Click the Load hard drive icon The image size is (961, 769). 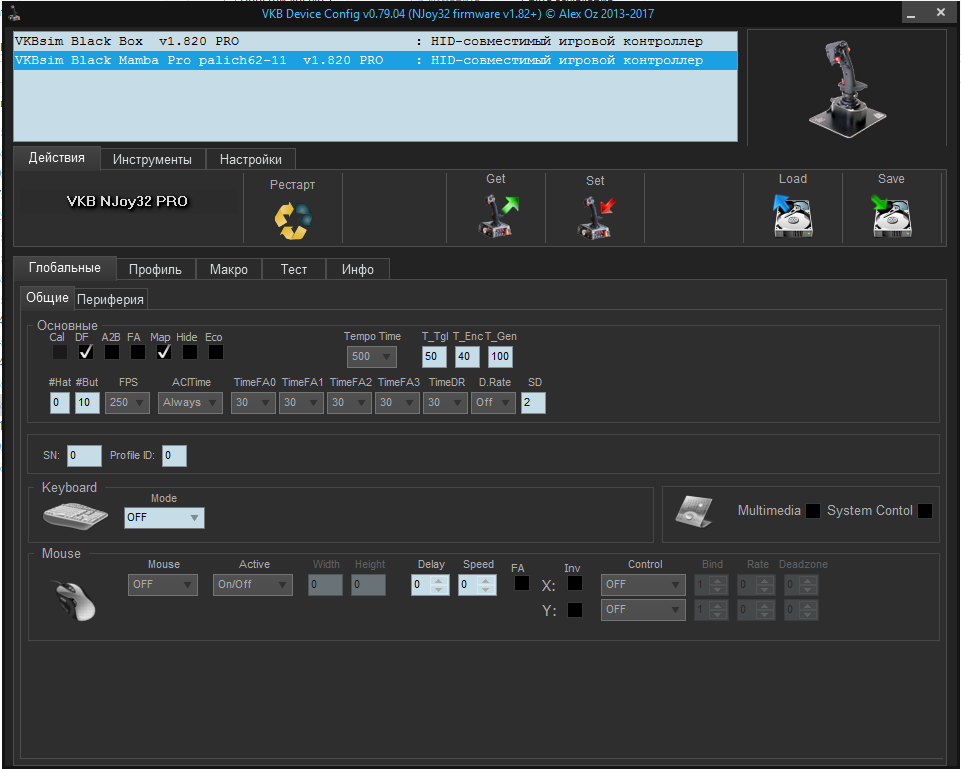tap(792, 216)
